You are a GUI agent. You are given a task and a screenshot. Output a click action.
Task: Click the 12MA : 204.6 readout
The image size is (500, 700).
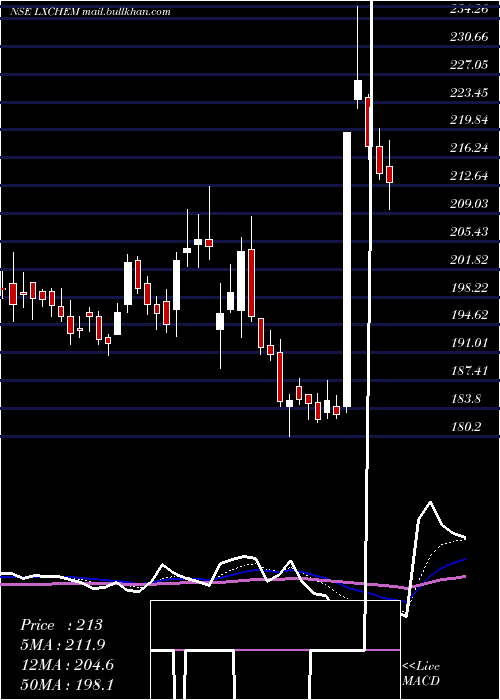click(67, 665)
